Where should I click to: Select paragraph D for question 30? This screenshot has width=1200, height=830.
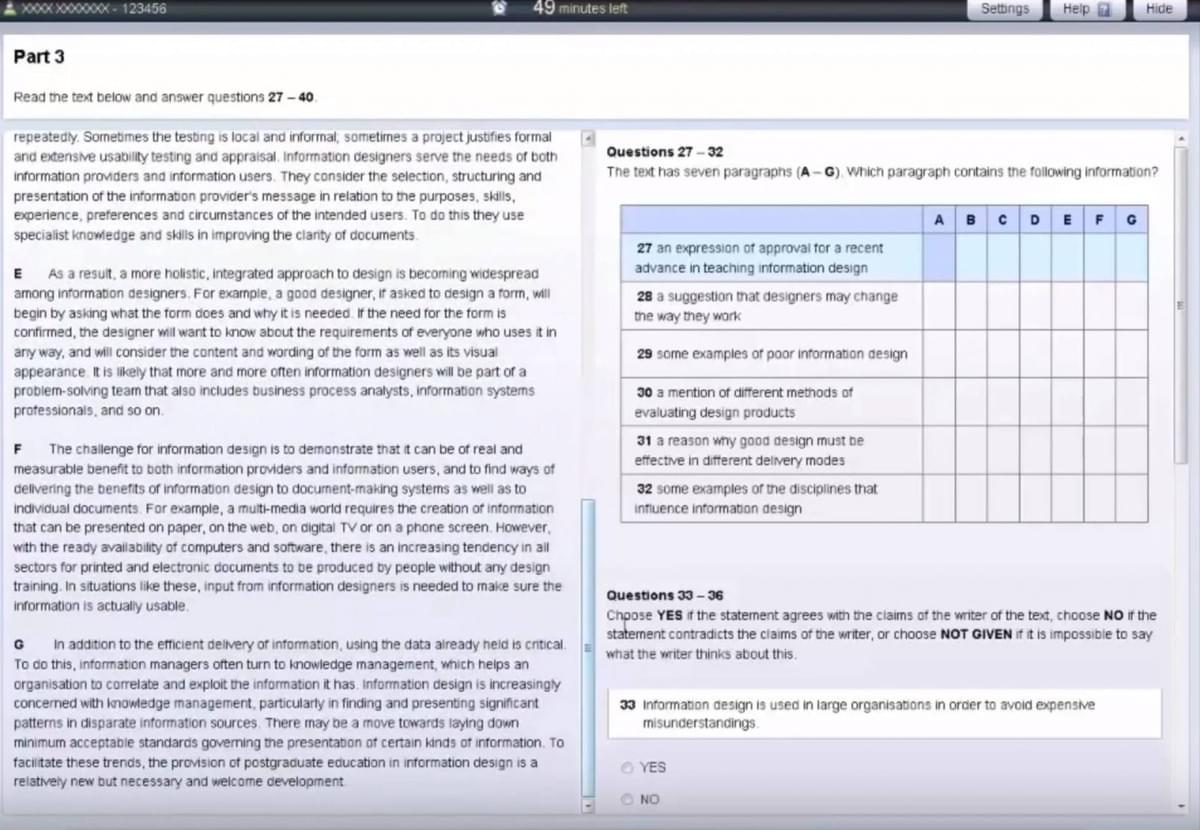pyautogui.click(x=1035, y=402)
